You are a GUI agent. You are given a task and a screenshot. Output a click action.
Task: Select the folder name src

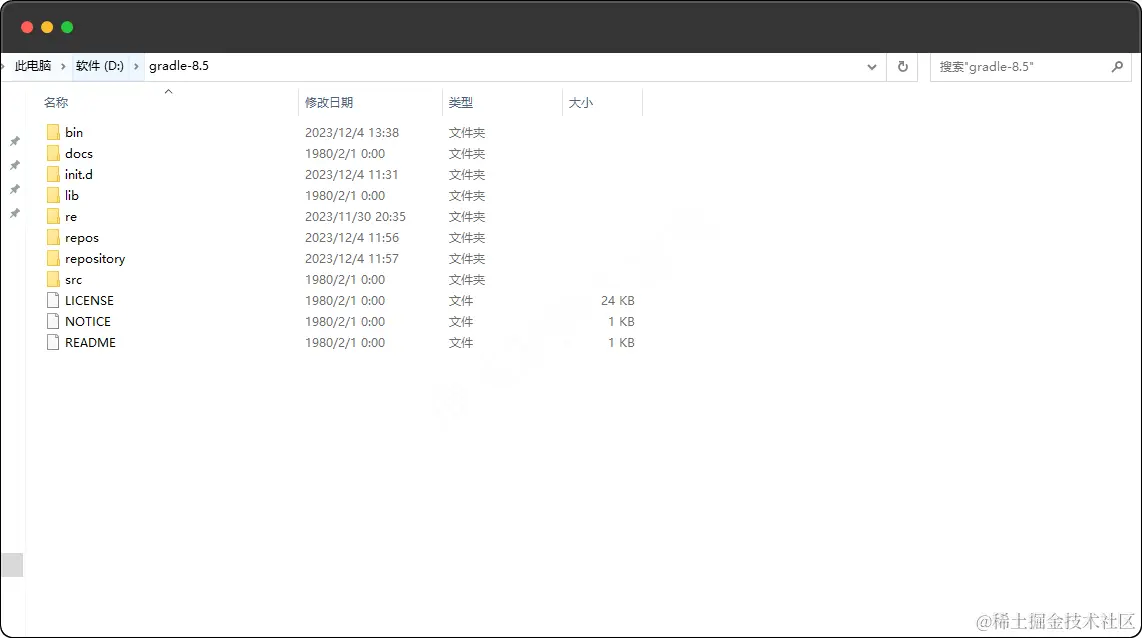pyautogui.click(x=74, y=280)
